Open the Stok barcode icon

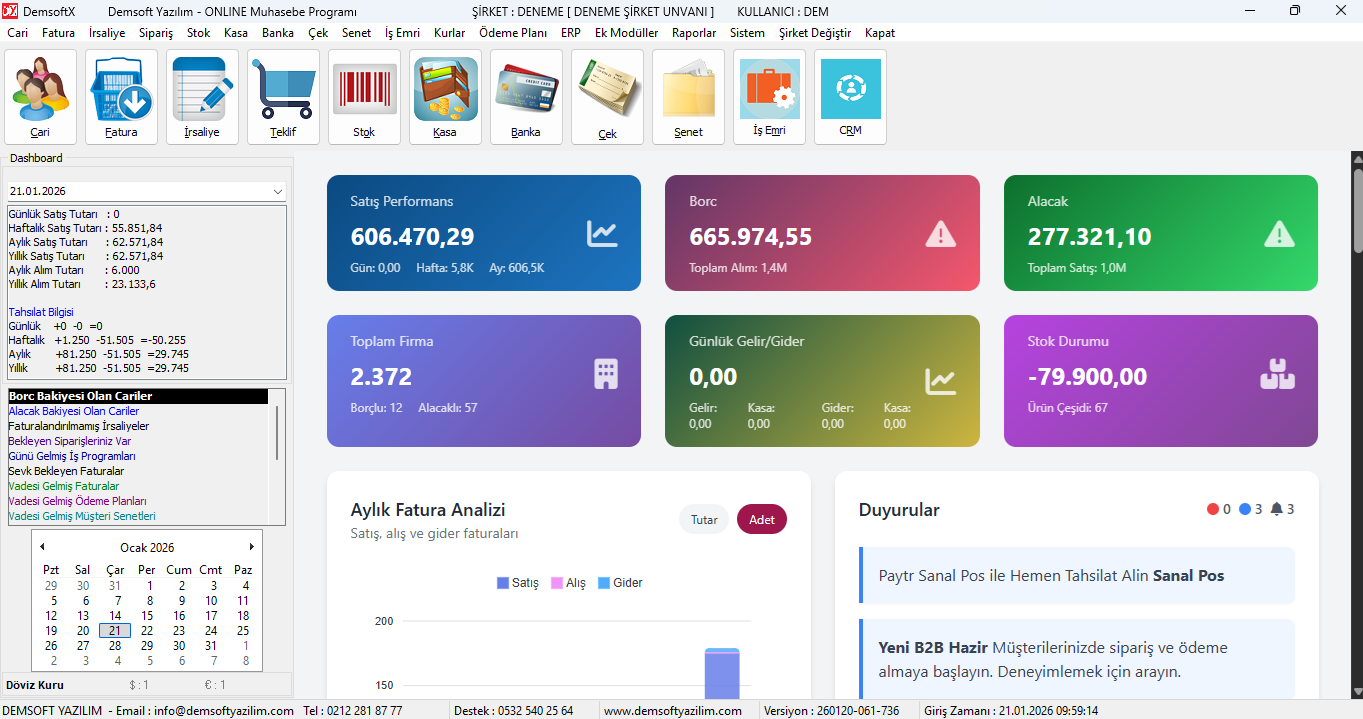pos(364,96)
